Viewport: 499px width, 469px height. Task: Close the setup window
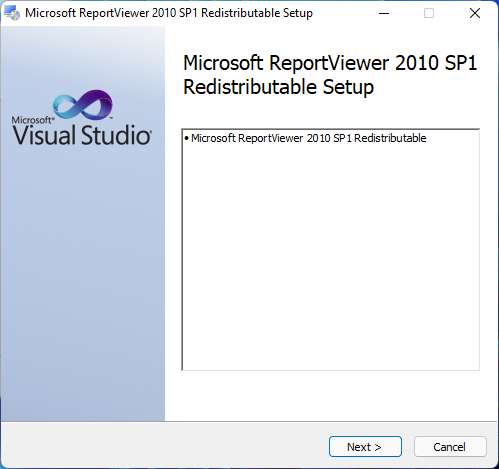click(475, 13)
